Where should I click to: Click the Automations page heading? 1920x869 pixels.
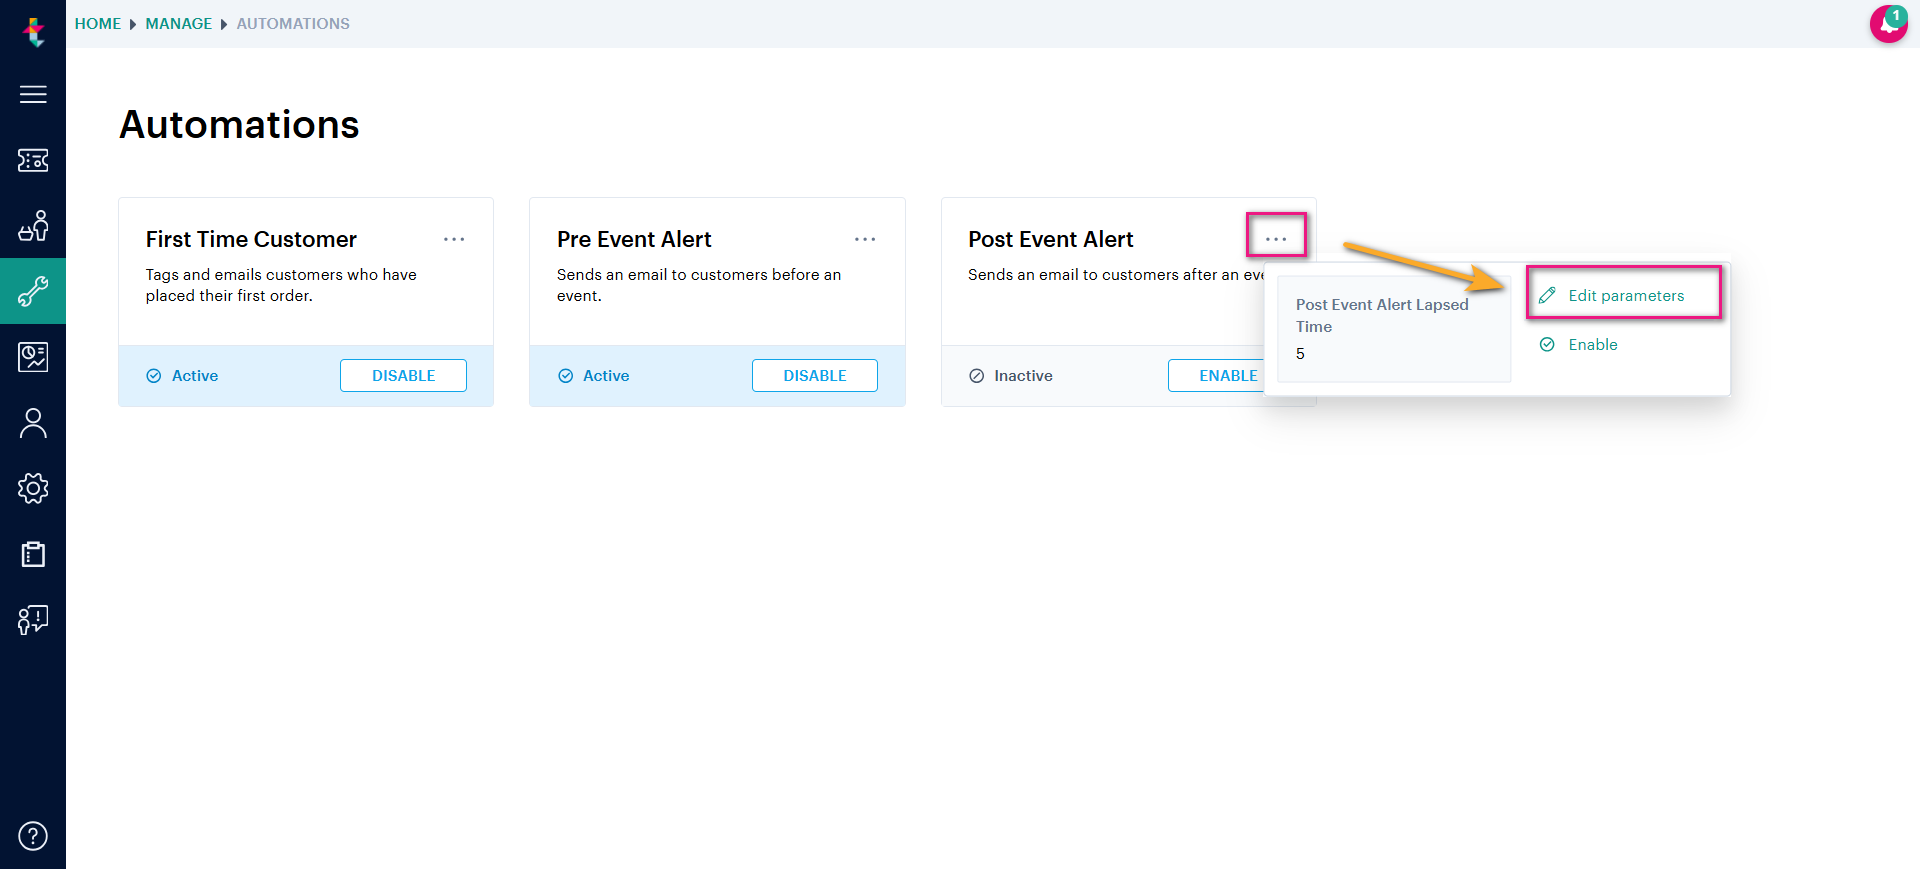[239, 124]
